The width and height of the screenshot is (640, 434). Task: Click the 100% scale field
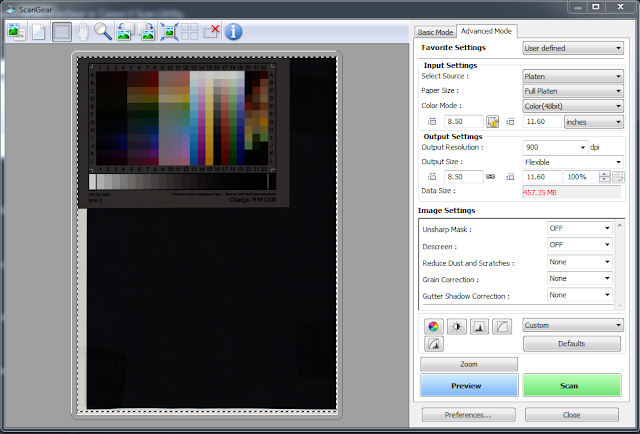(581, 177)
